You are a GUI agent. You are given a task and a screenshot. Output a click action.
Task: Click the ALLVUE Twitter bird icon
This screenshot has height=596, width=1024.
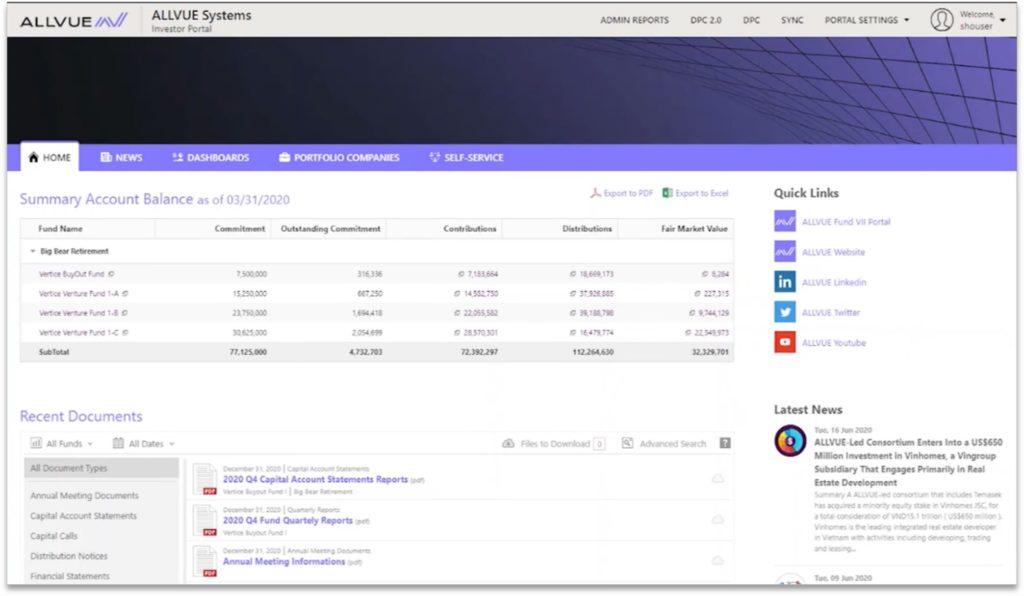click(785, 312)
